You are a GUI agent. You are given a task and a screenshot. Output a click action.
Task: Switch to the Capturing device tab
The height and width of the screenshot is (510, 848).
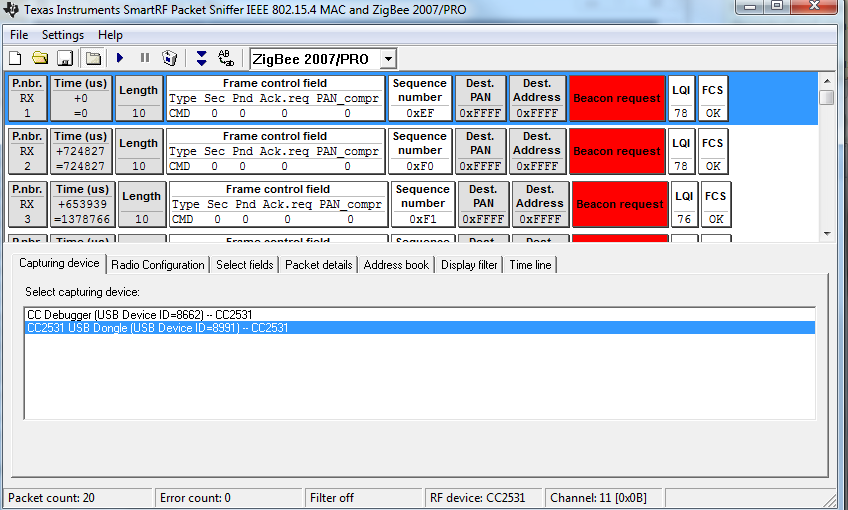(x=59, y=263)
